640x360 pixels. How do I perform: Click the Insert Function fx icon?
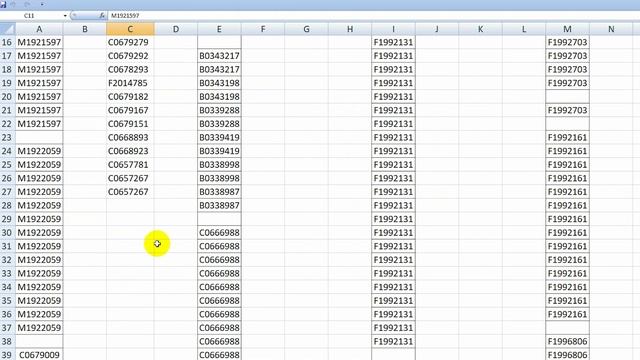tap(102, 16)
